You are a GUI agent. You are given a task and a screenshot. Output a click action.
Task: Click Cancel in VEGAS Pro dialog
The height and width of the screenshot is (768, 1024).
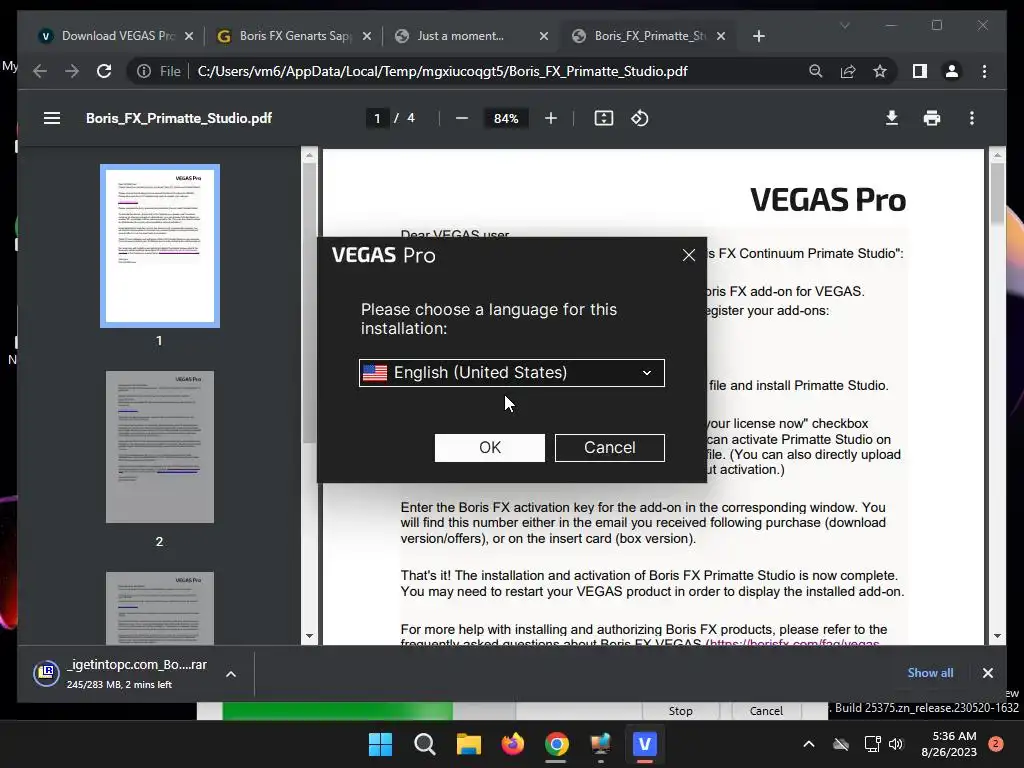[x=610, y=447]
